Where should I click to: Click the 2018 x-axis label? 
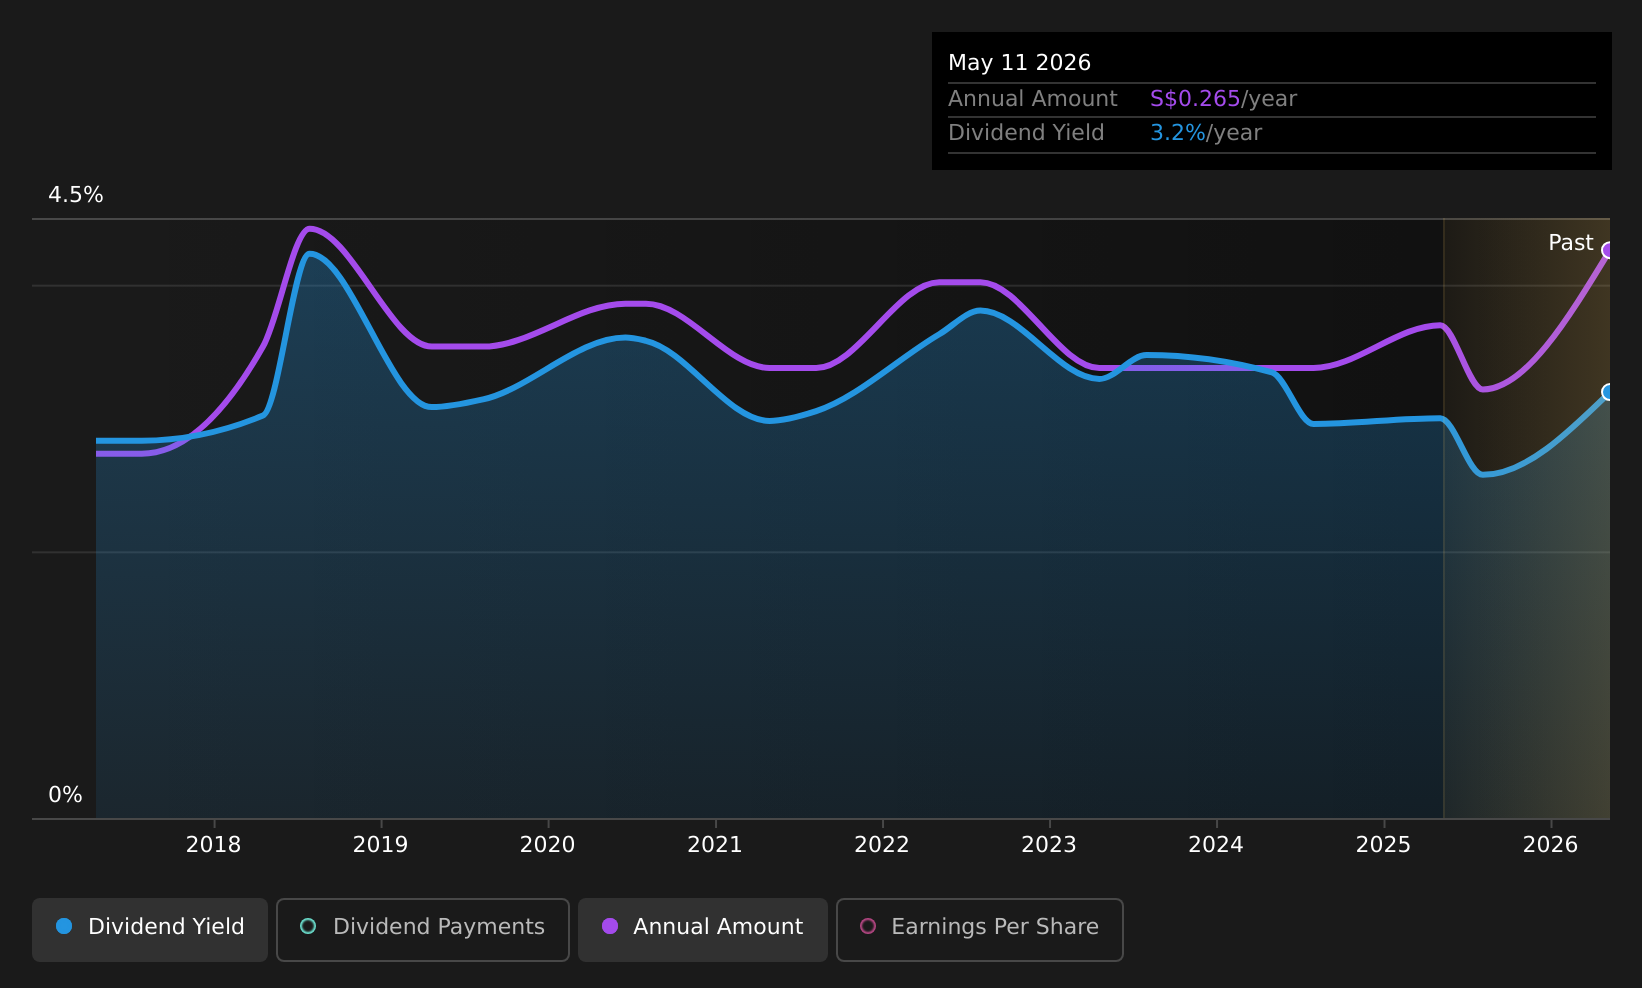coord(214,845)
